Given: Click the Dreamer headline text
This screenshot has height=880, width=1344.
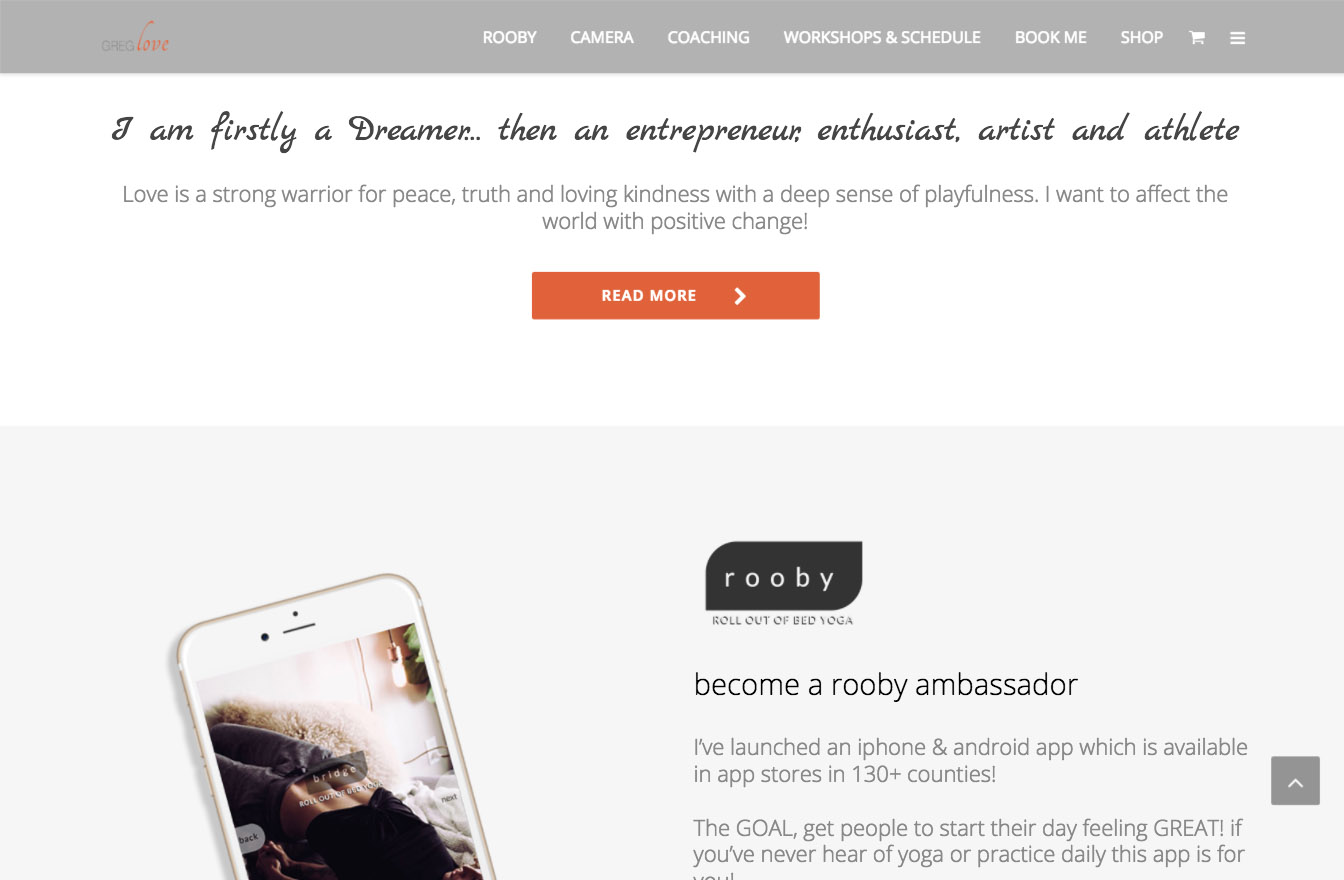Looking at the screenshot, I should (676, 131).
